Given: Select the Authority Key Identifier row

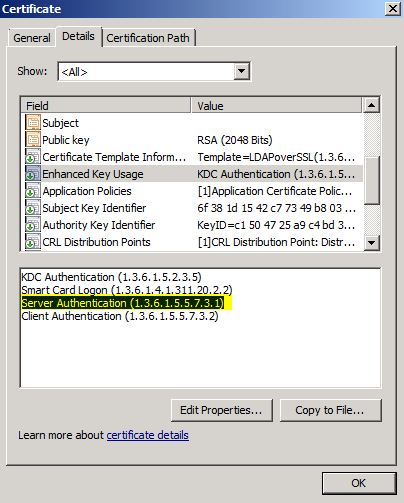Looking at the screenshot, I should pyautogui.click(x=192, y=225).
